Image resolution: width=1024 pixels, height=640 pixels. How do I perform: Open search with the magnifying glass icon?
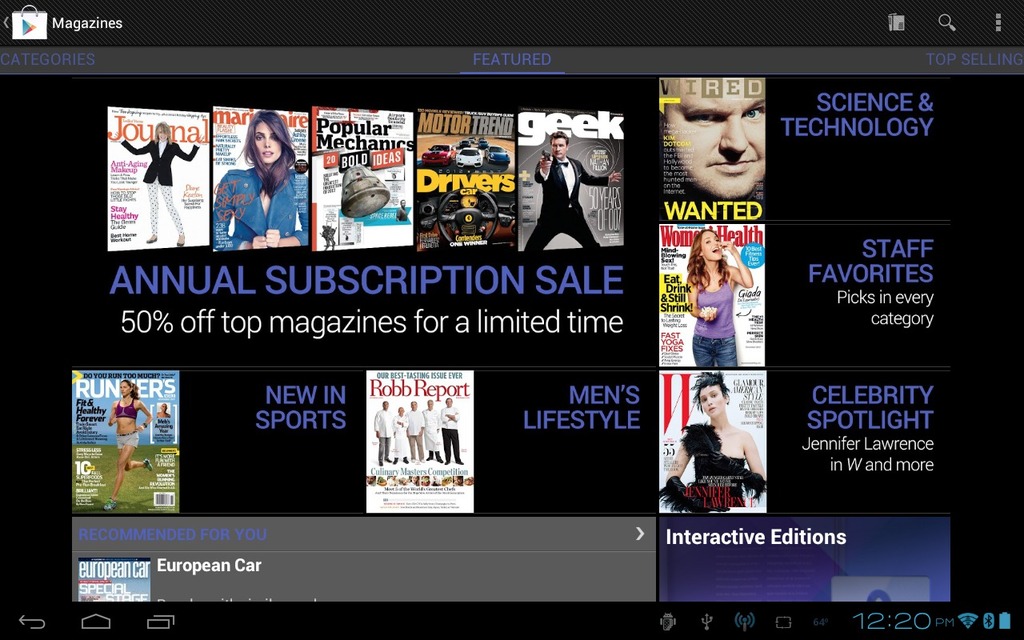coord(947,22)
